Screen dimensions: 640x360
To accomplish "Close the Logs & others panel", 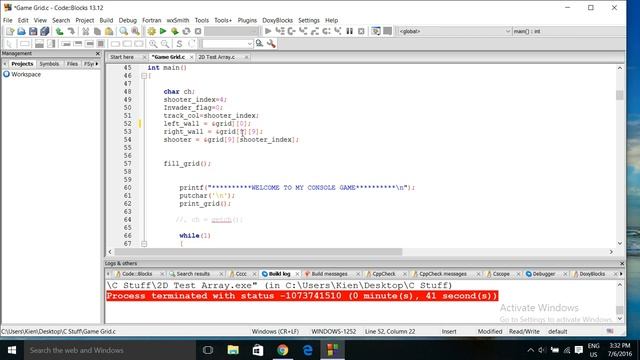I will point(622,264).
